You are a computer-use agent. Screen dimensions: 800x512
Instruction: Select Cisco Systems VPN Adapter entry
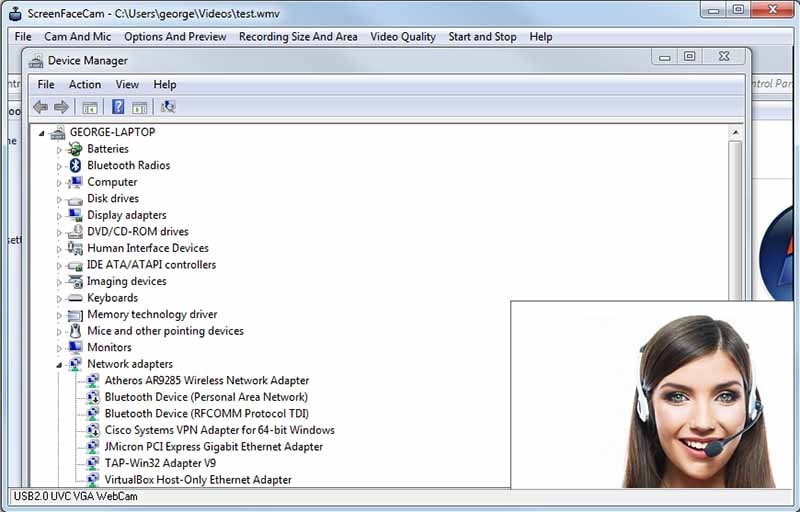[x=219, y=430]
